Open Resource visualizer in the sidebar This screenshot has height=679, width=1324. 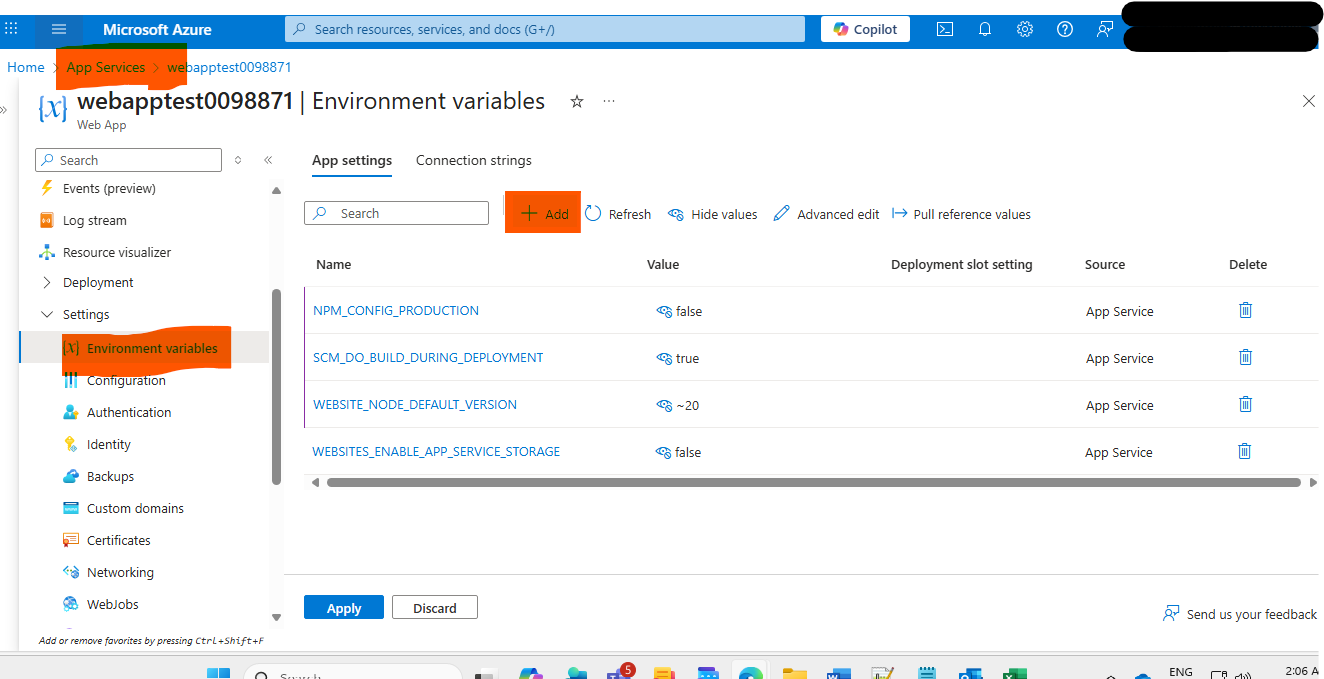tap(117, 252)
